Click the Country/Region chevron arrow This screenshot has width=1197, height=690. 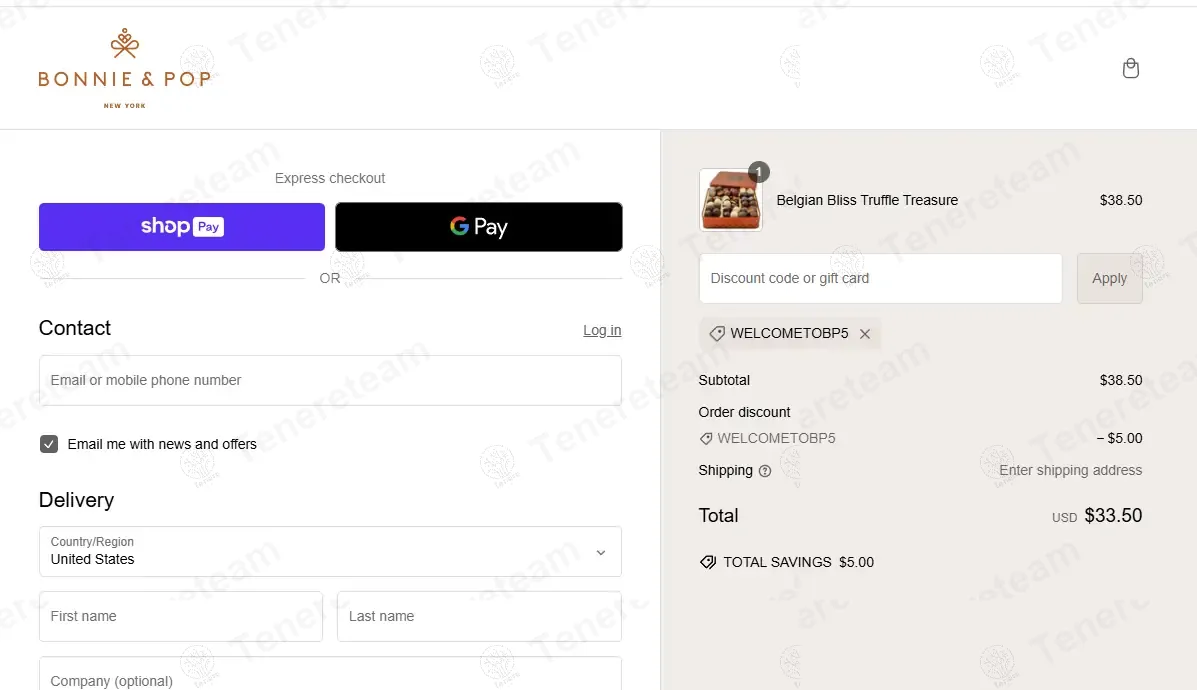[601, 553]
